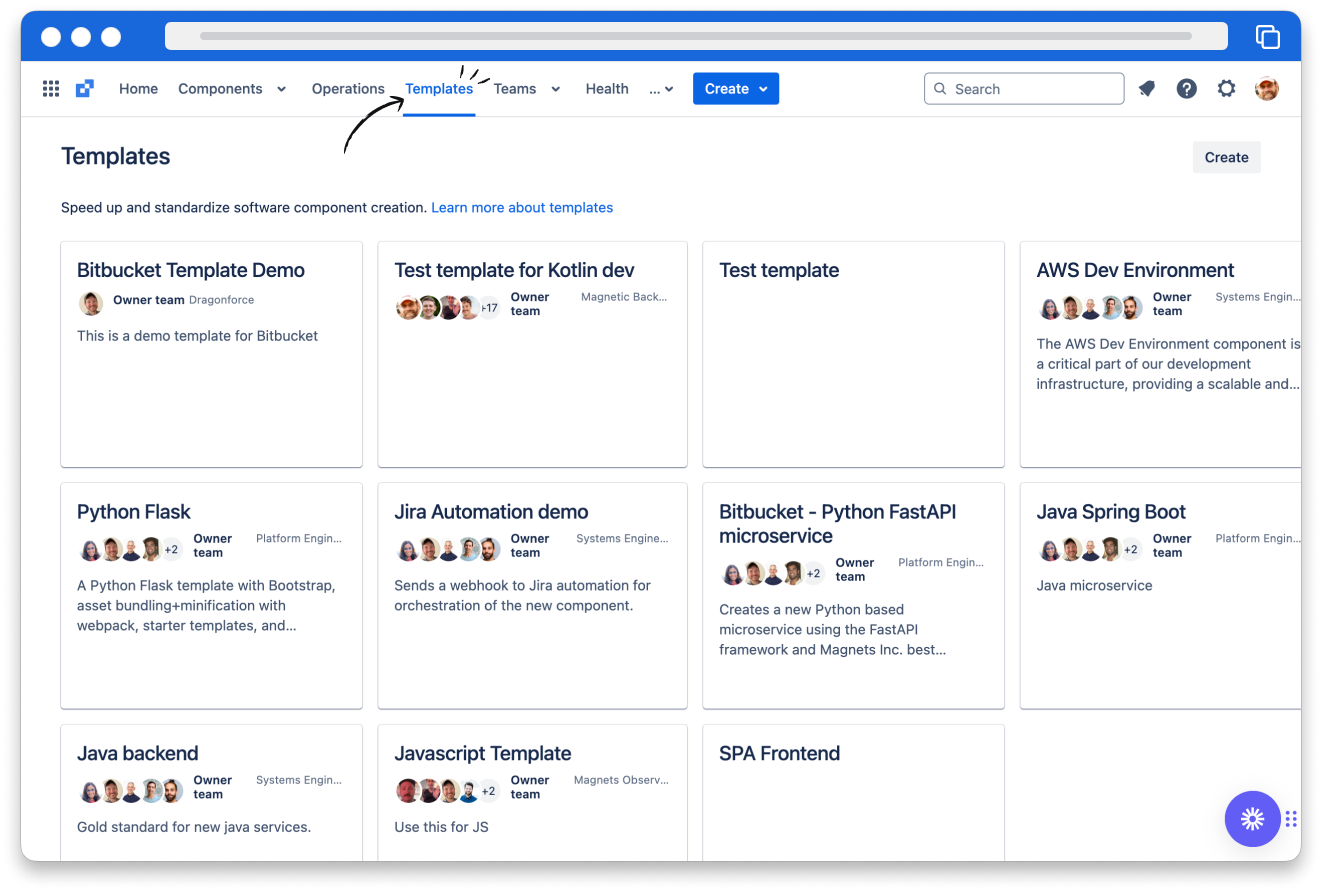
Task: Click the +2 badge on Bitbucket Python FastAPI card
Action: pyautogui.click(x=814, y=573)
